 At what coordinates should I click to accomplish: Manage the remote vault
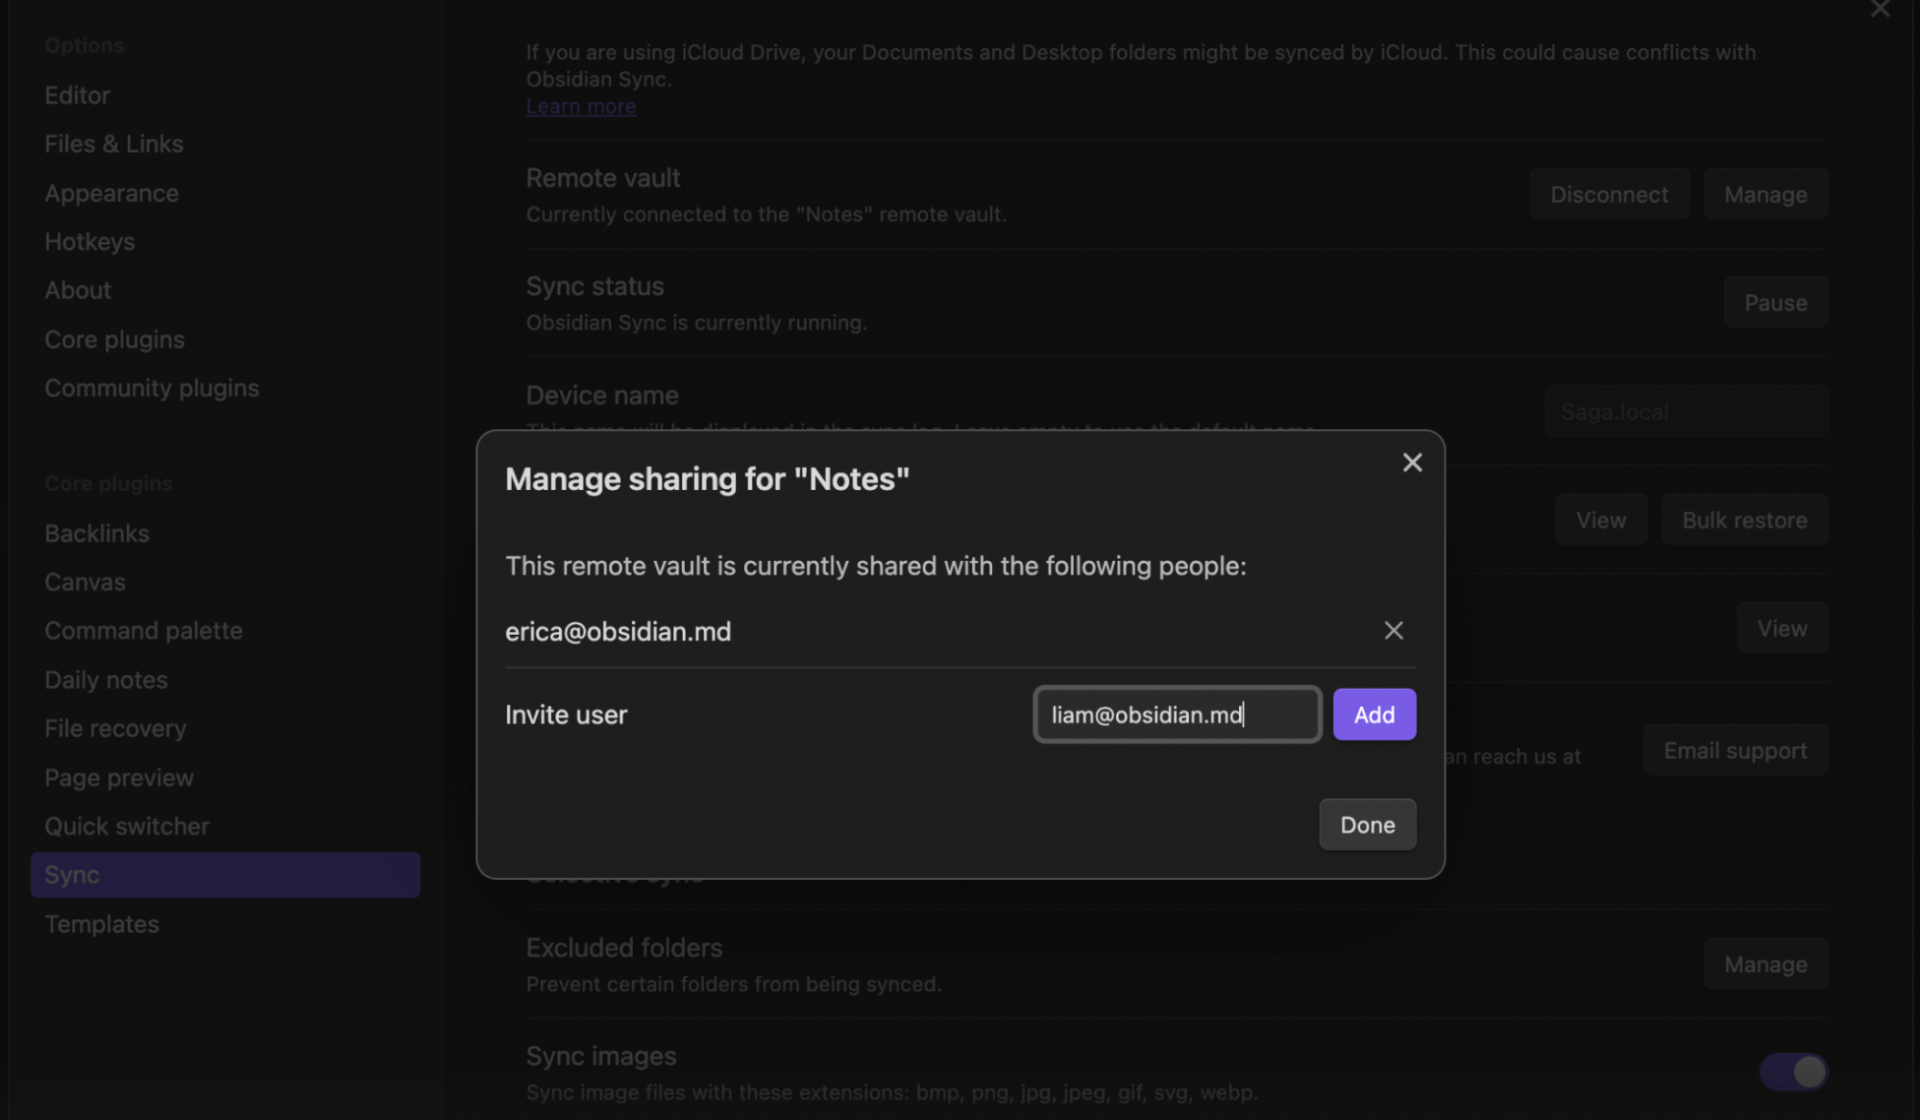[x=1765, y=194]
